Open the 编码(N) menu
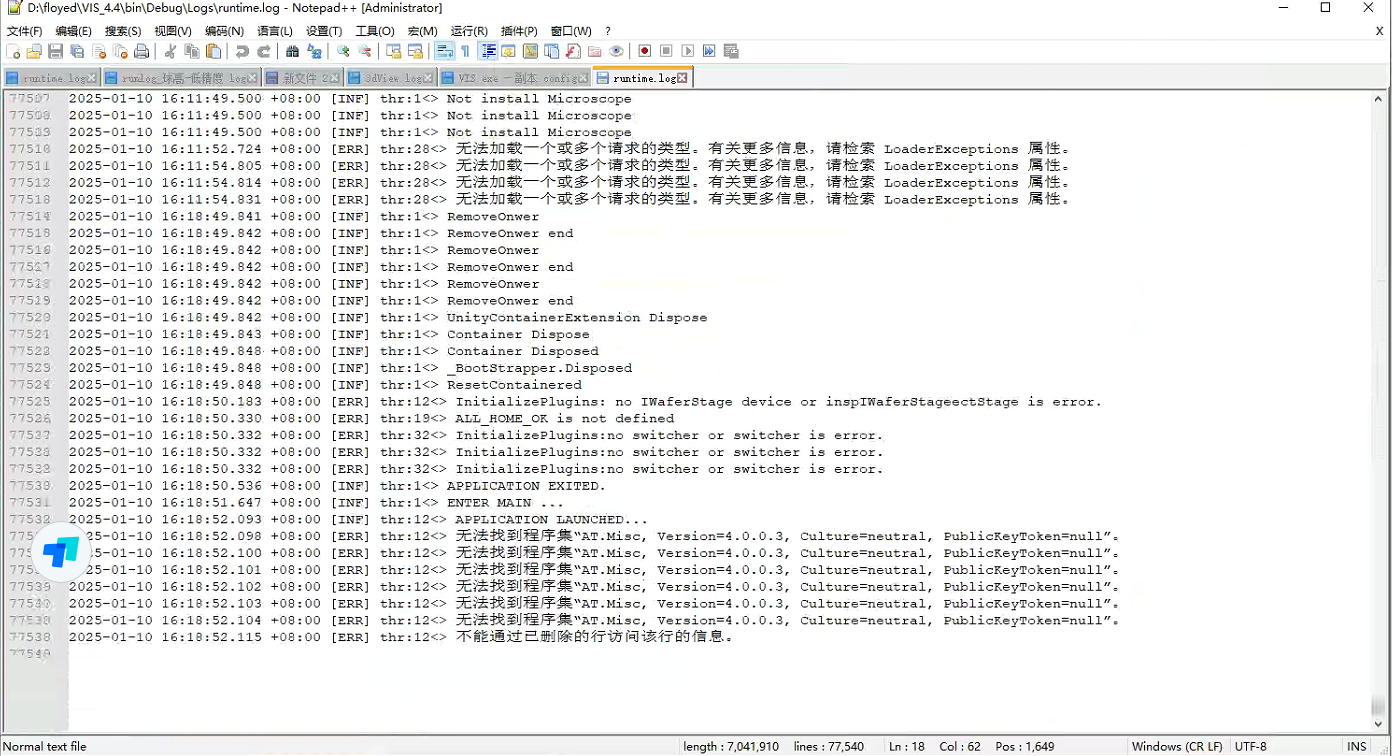The image size is (1392, 756). click(x=224, y=31)
